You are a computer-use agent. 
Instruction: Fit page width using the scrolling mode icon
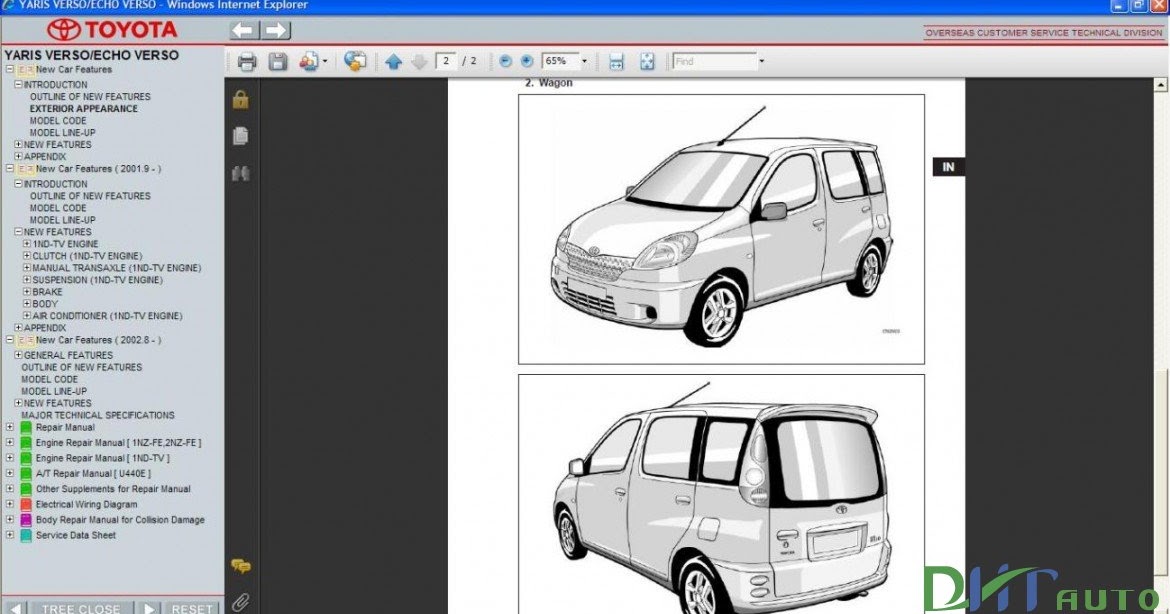616,62
